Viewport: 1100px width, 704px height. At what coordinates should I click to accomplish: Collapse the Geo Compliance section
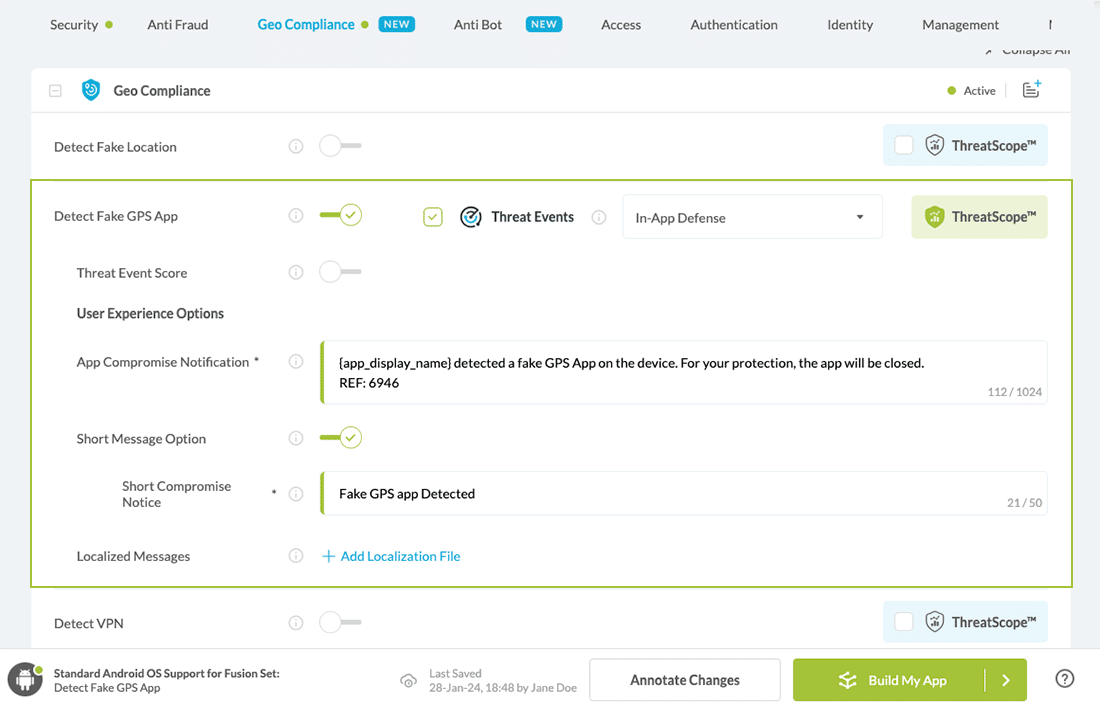(x=56, y=91)
